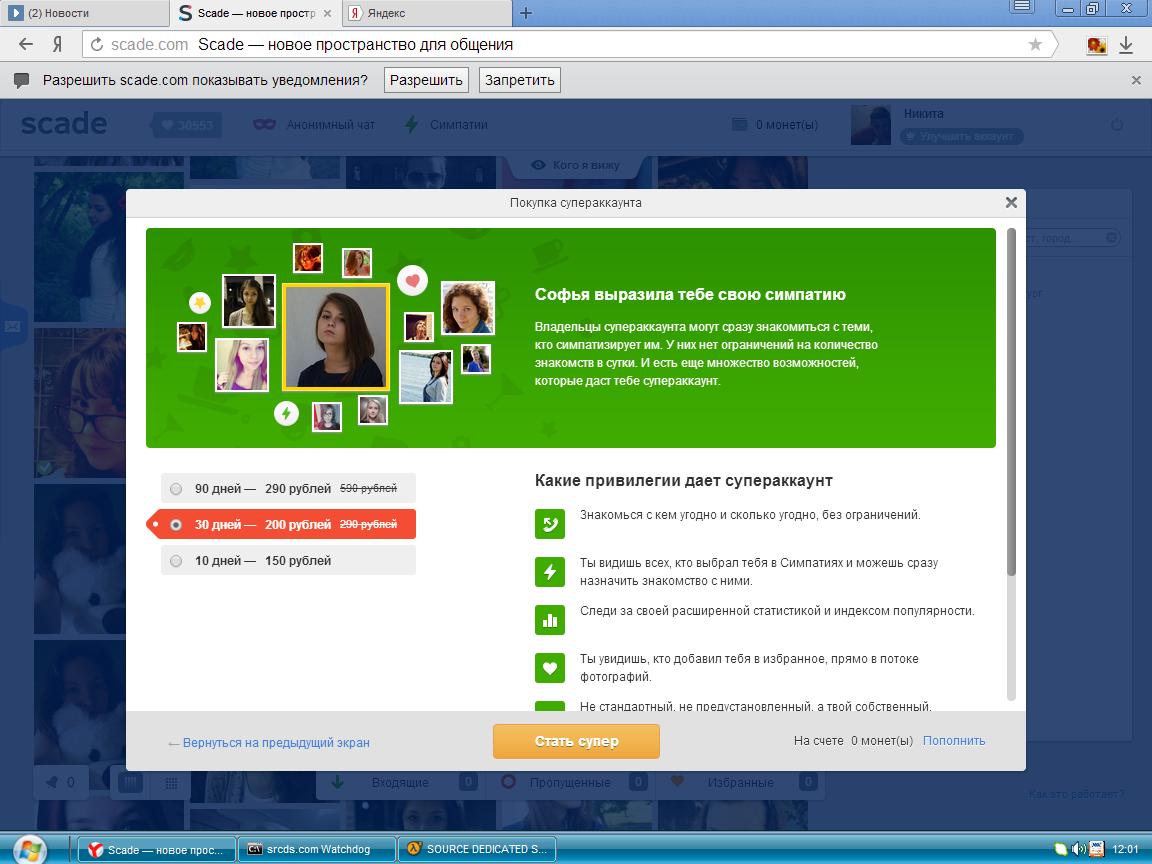1152x864 pixels.
Task: Go back with the browser arrow
Action: click(26, 44)
